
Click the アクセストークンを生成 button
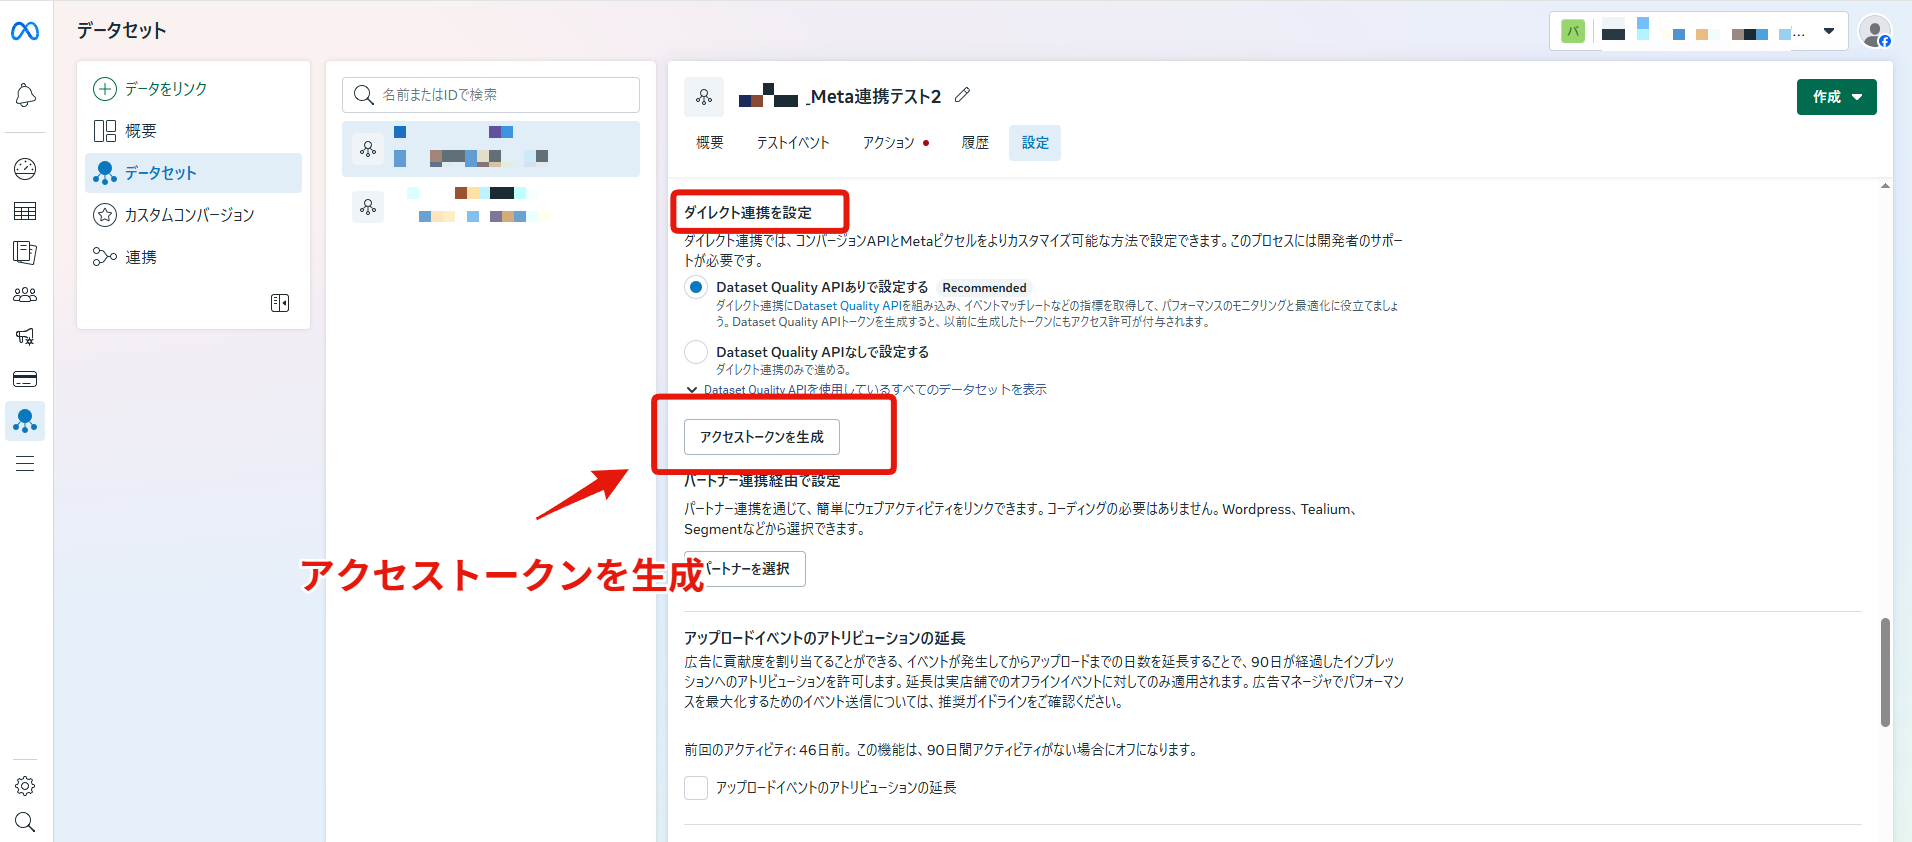(762, 437)
